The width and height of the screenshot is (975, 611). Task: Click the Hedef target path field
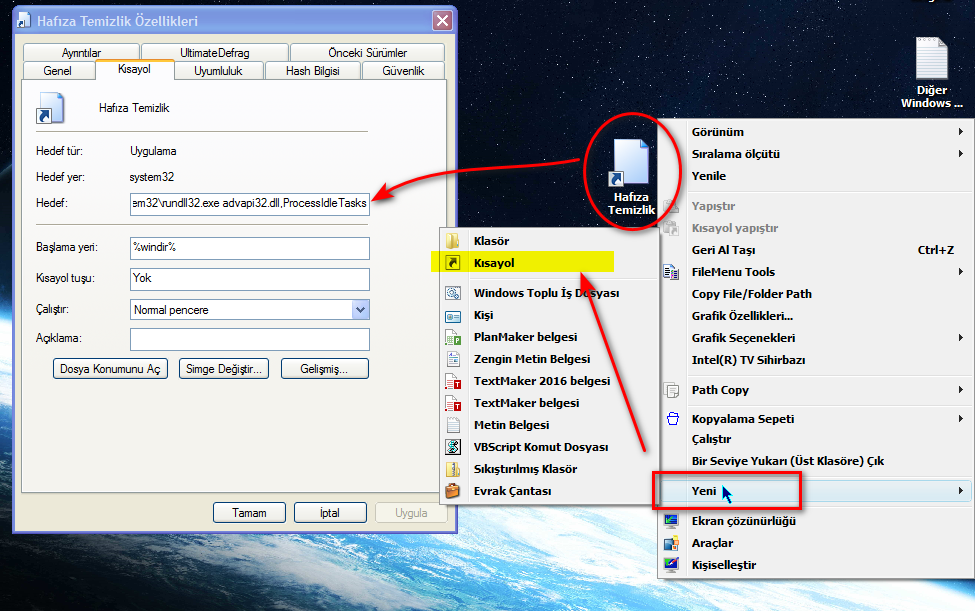coord(250,204)
